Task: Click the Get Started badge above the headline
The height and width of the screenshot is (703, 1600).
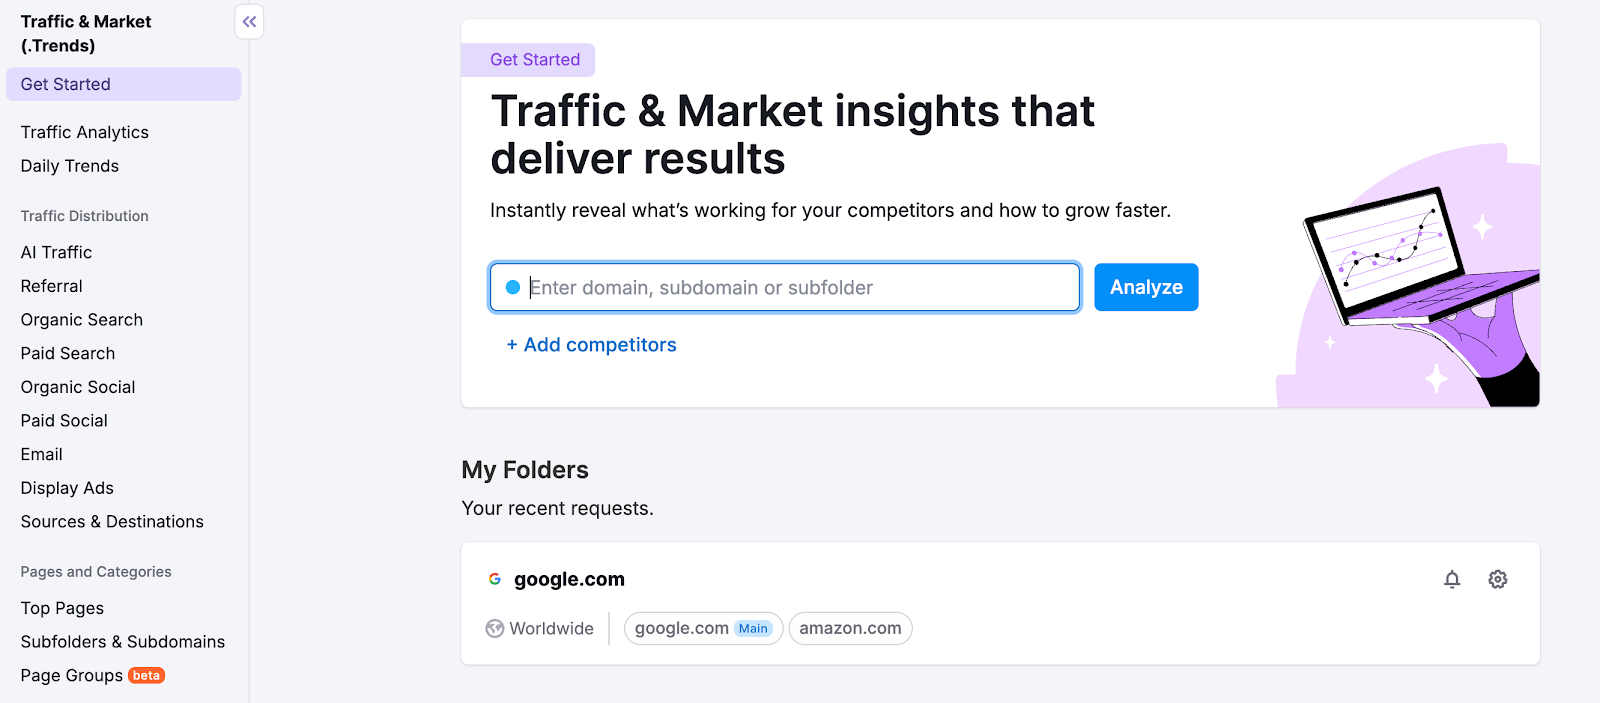Action: [x=528, y=60]
